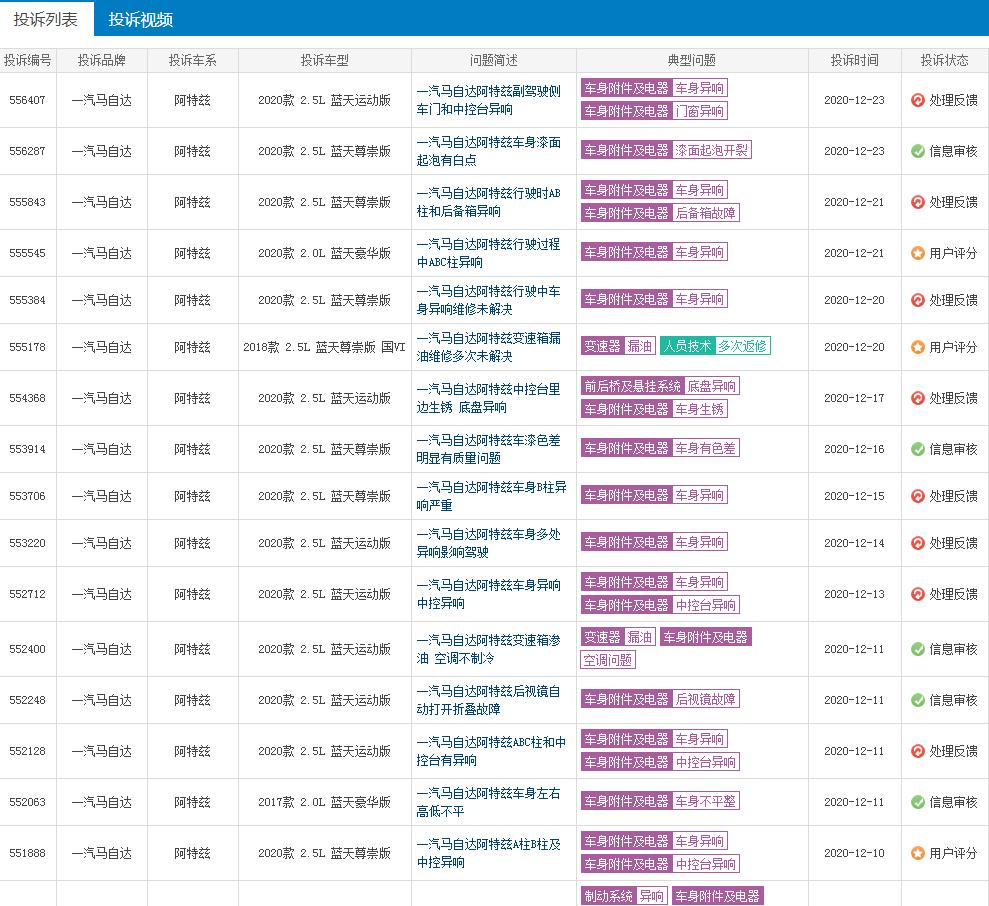Click the 空调问题 tag
Screen dimensions: 989x906
[608, 660]
